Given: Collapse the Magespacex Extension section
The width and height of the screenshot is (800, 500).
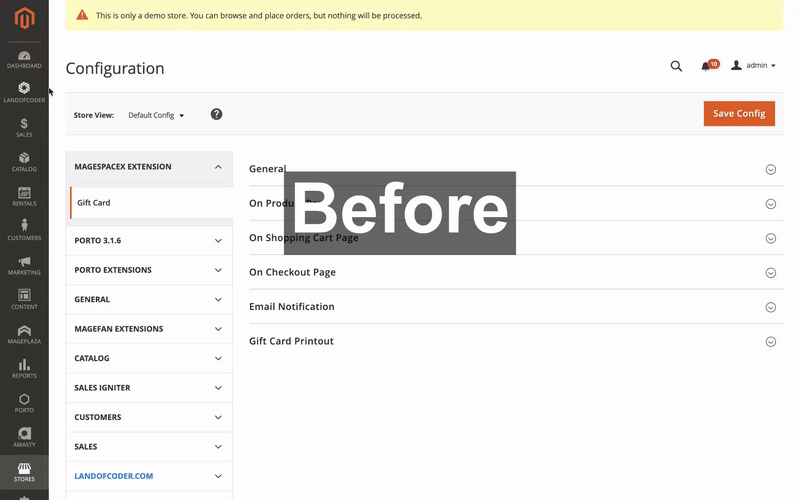Looking at the screenshot, I should point(149,167).
